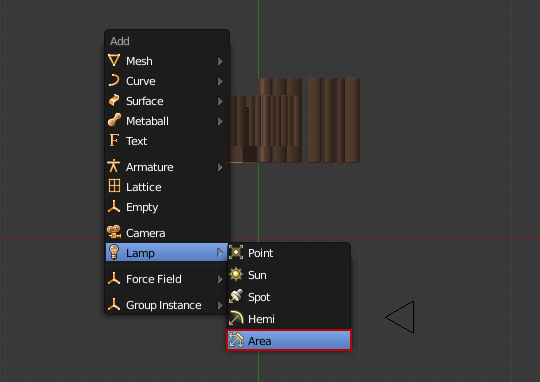Click the Text F icon

114,140
